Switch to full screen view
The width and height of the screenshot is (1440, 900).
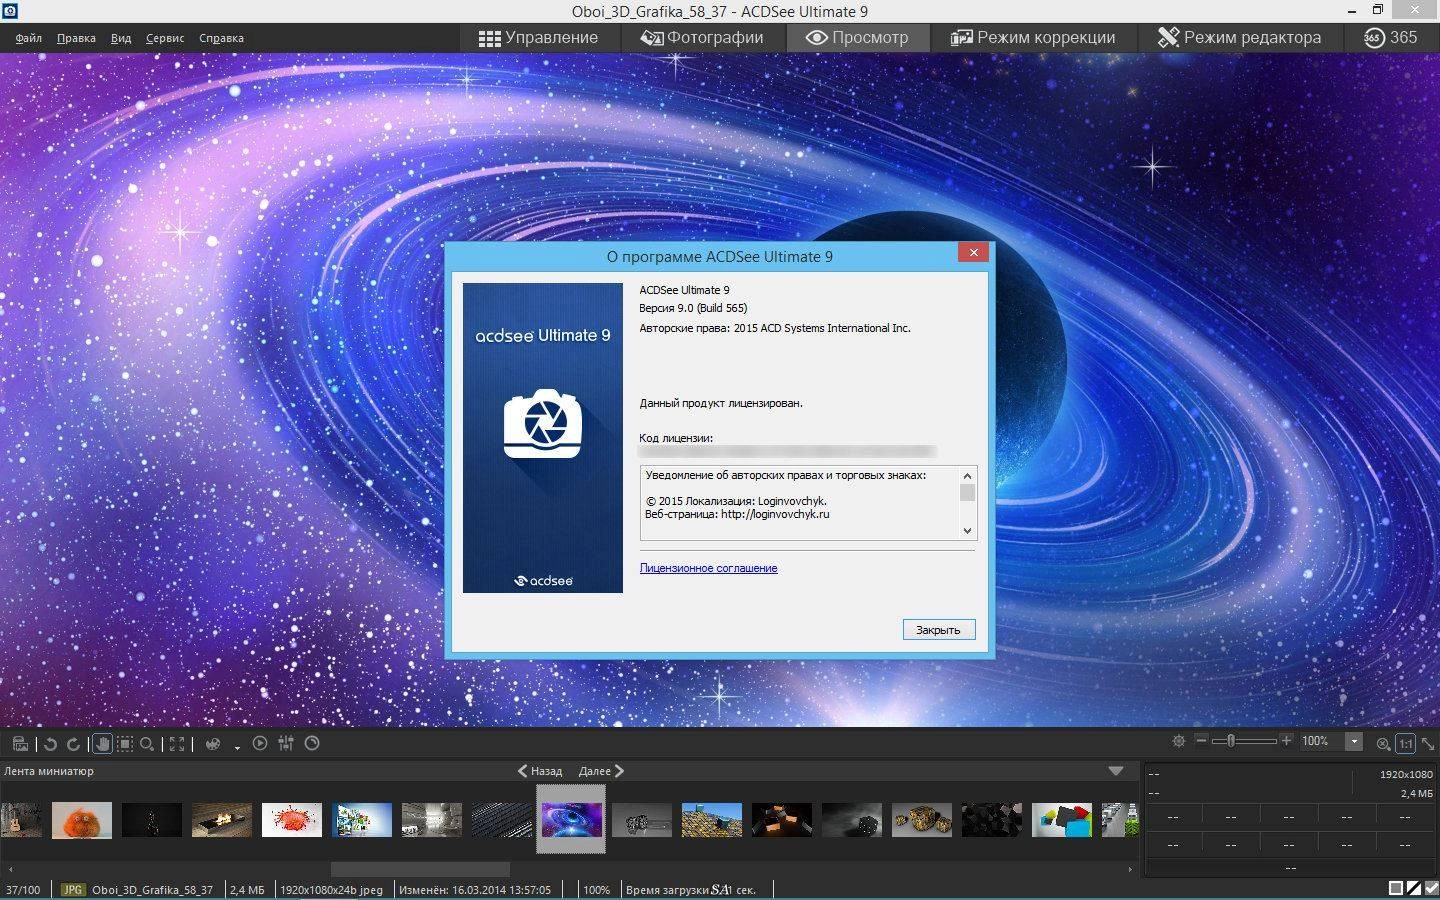click(177, 743)
